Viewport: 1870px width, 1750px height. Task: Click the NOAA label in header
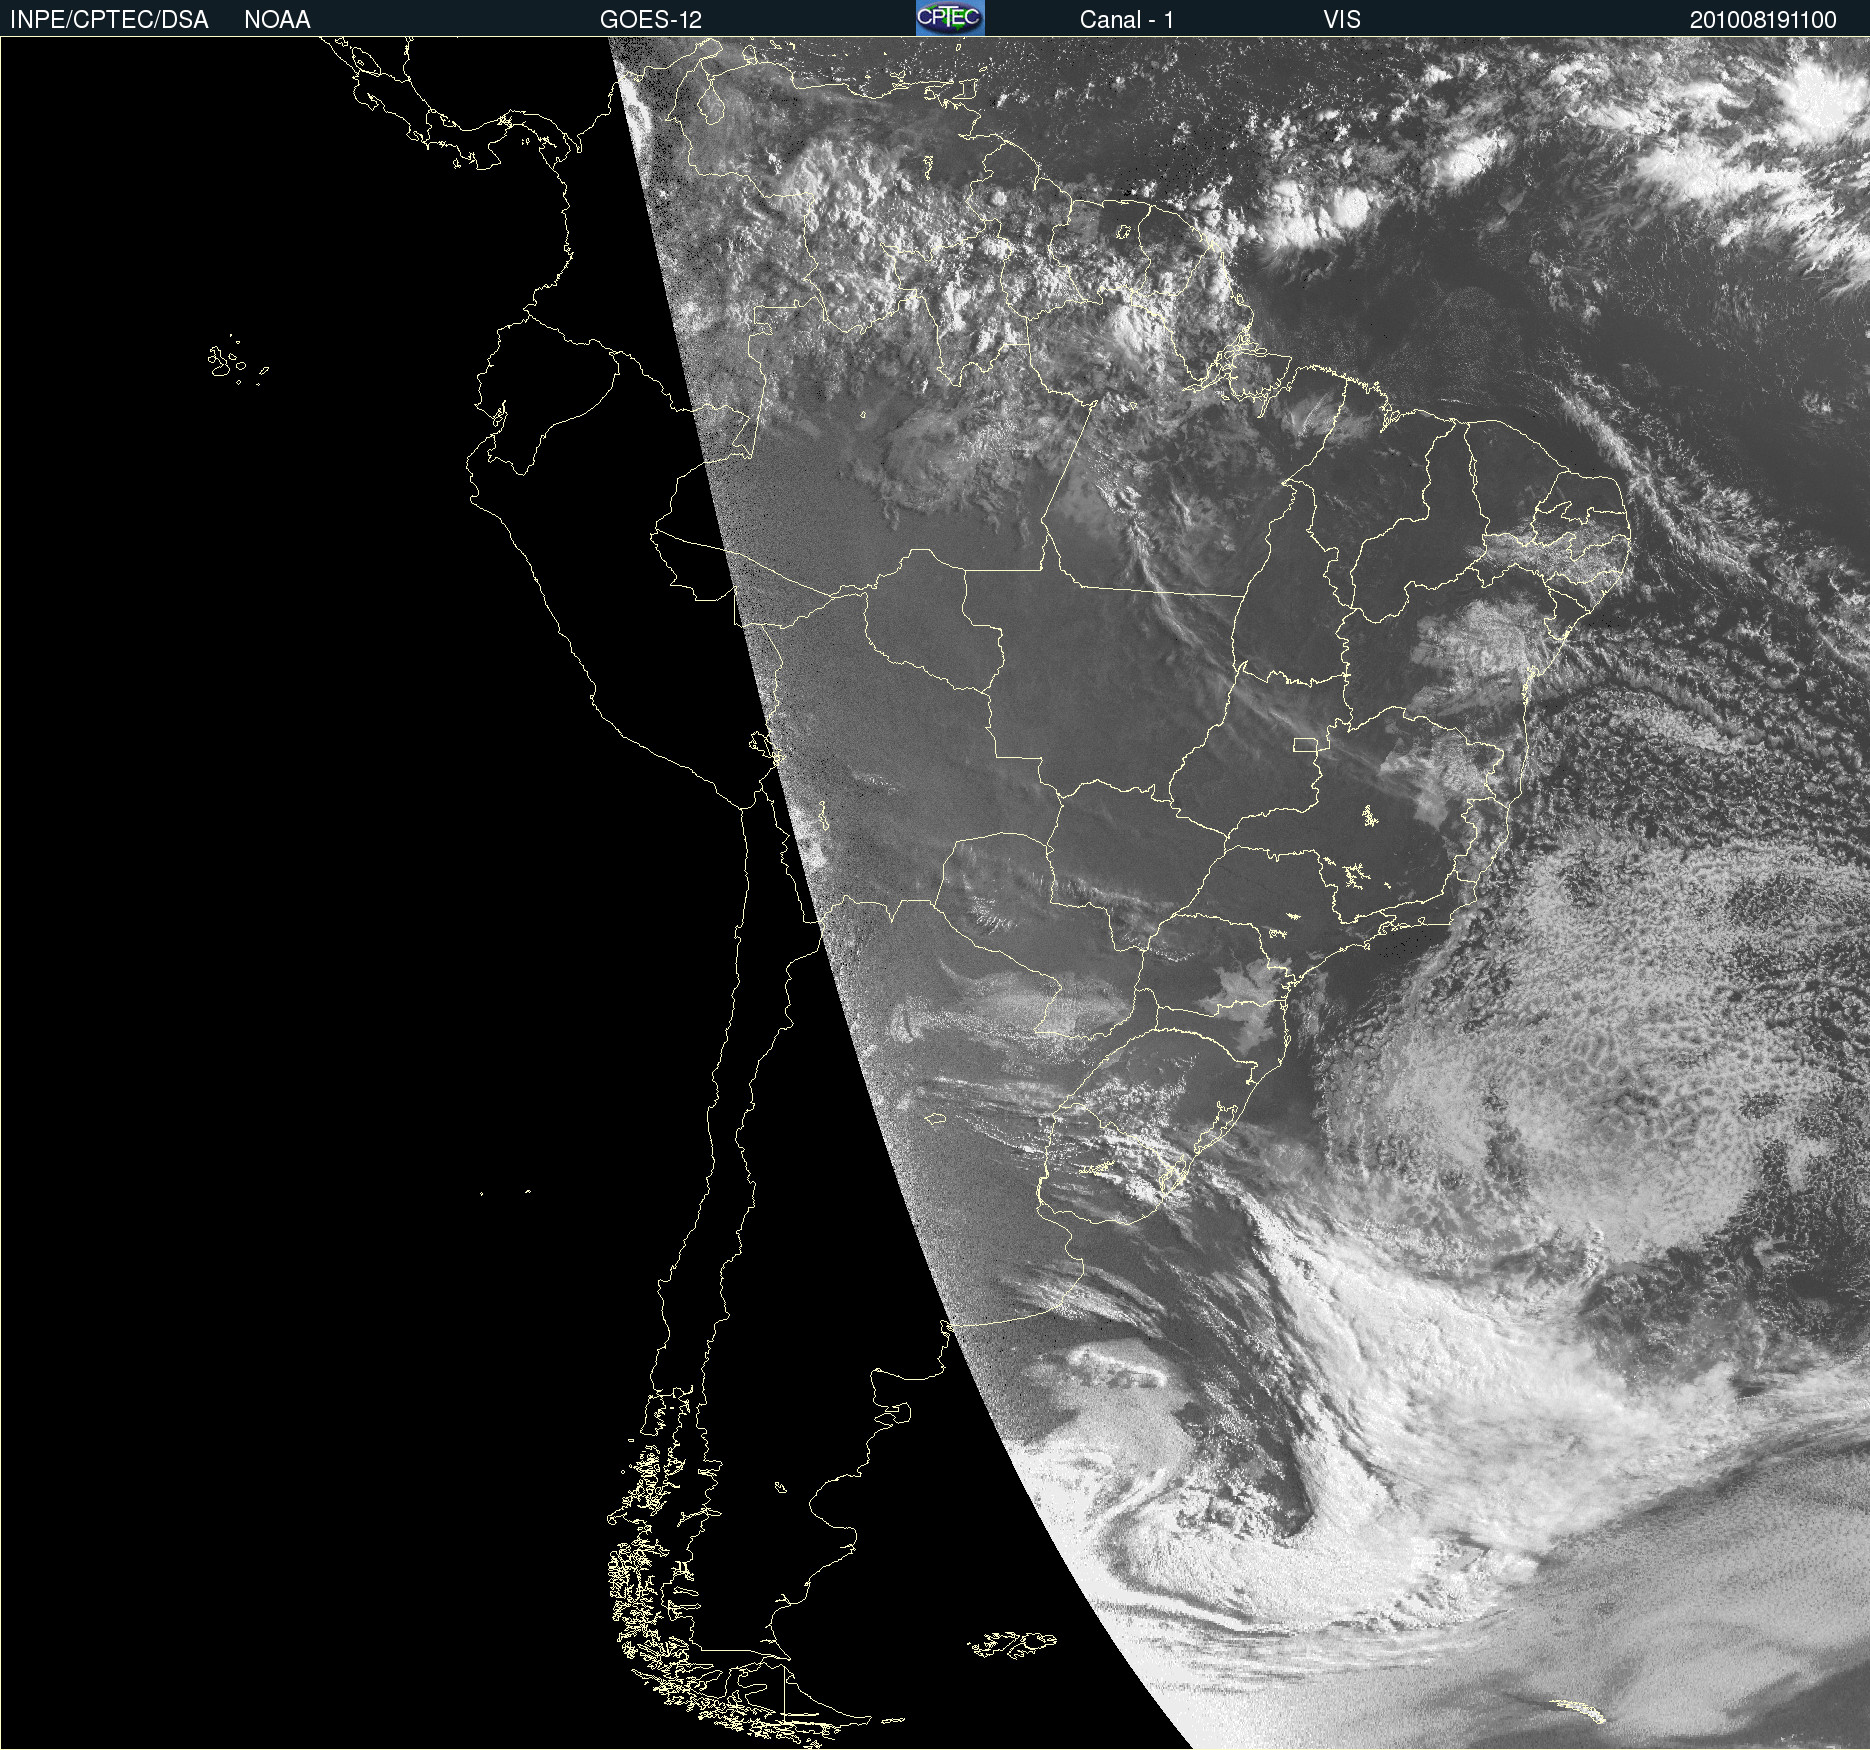(x=277, y=20)
